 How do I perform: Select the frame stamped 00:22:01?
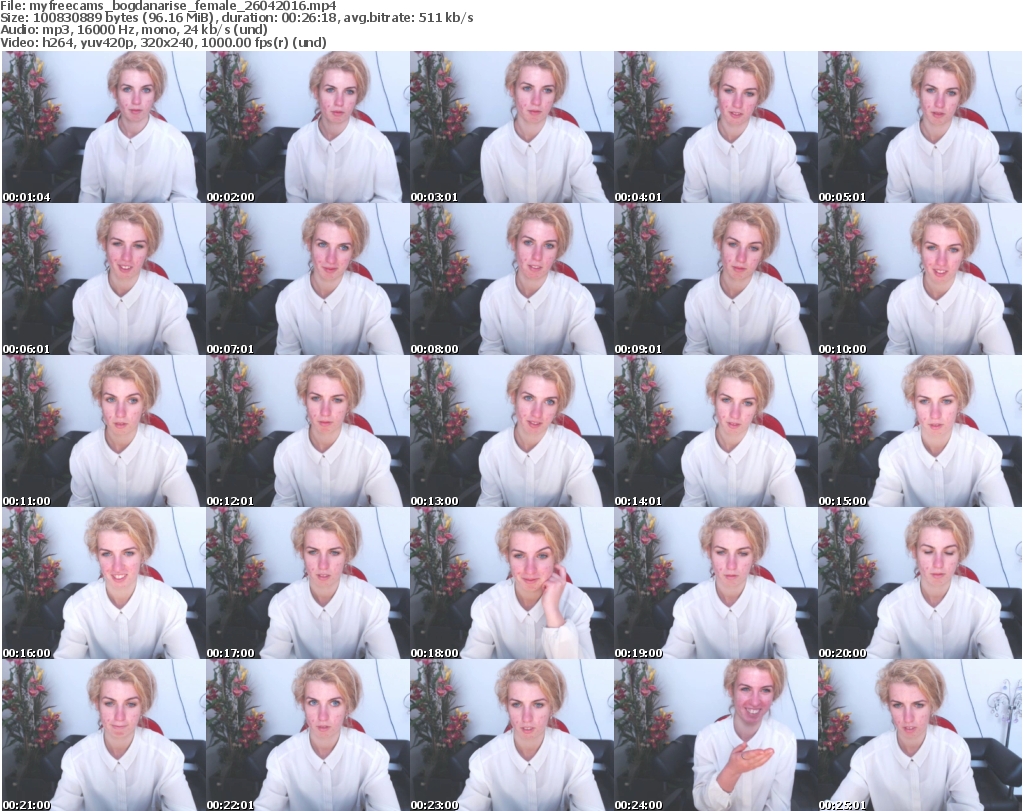[308, 735]
